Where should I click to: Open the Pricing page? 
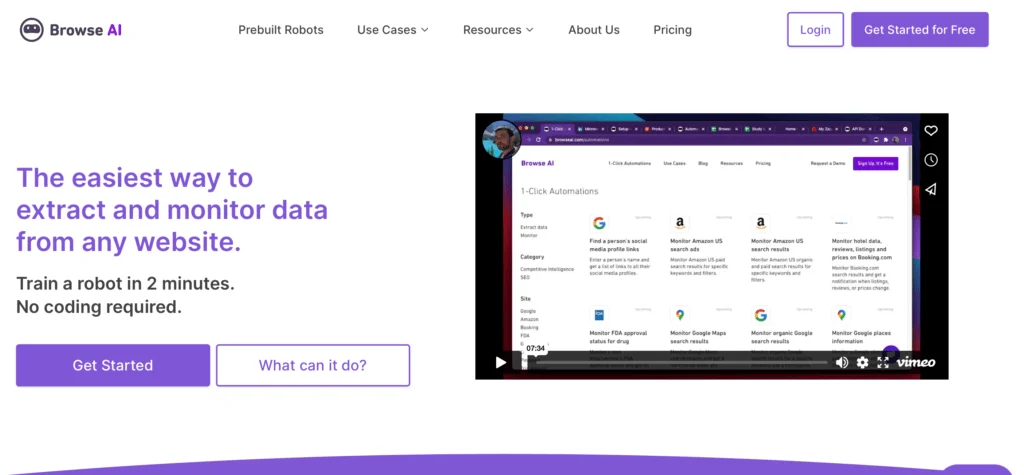(x=673, y=29)
